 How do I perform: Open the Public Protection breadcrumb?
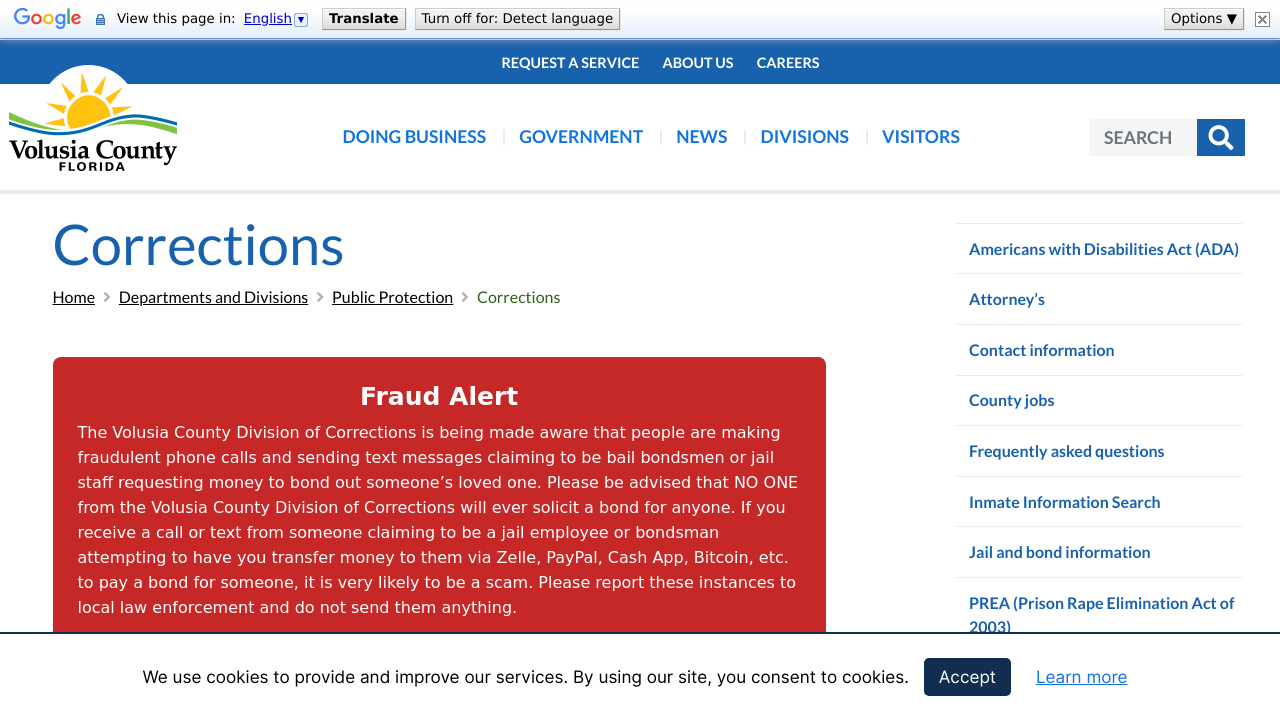392,297
